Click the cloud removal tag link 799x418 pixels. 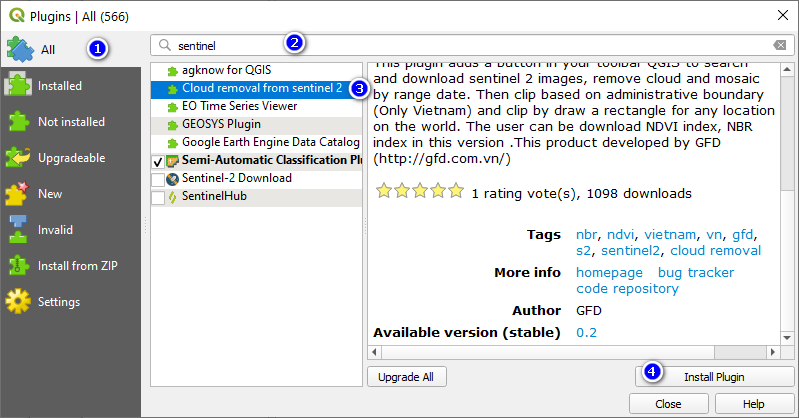point(715,251)
